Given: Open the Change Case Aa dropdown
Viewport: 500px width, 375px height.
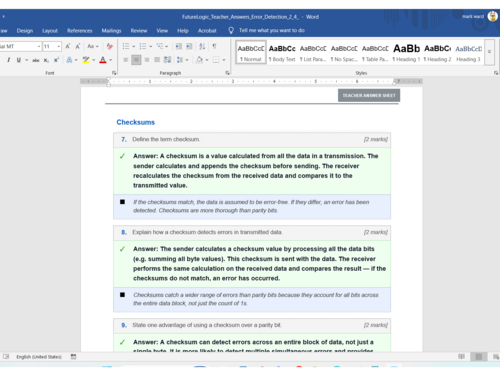Looking at the screenshot, I should pyautogui.click(x=93, y=46).
